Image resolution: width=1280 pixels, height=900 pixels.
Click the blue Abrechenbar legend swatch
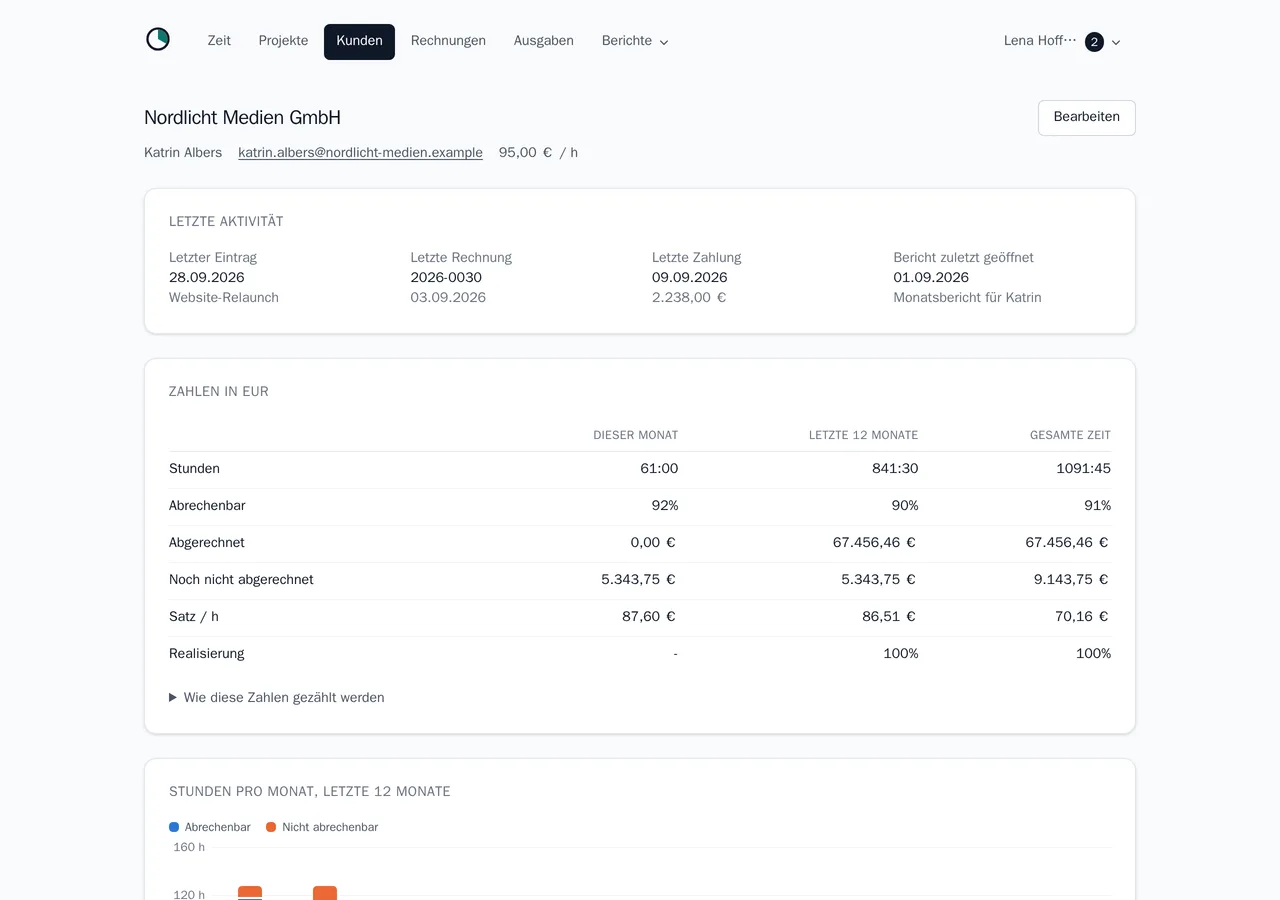tap(174, 827)
